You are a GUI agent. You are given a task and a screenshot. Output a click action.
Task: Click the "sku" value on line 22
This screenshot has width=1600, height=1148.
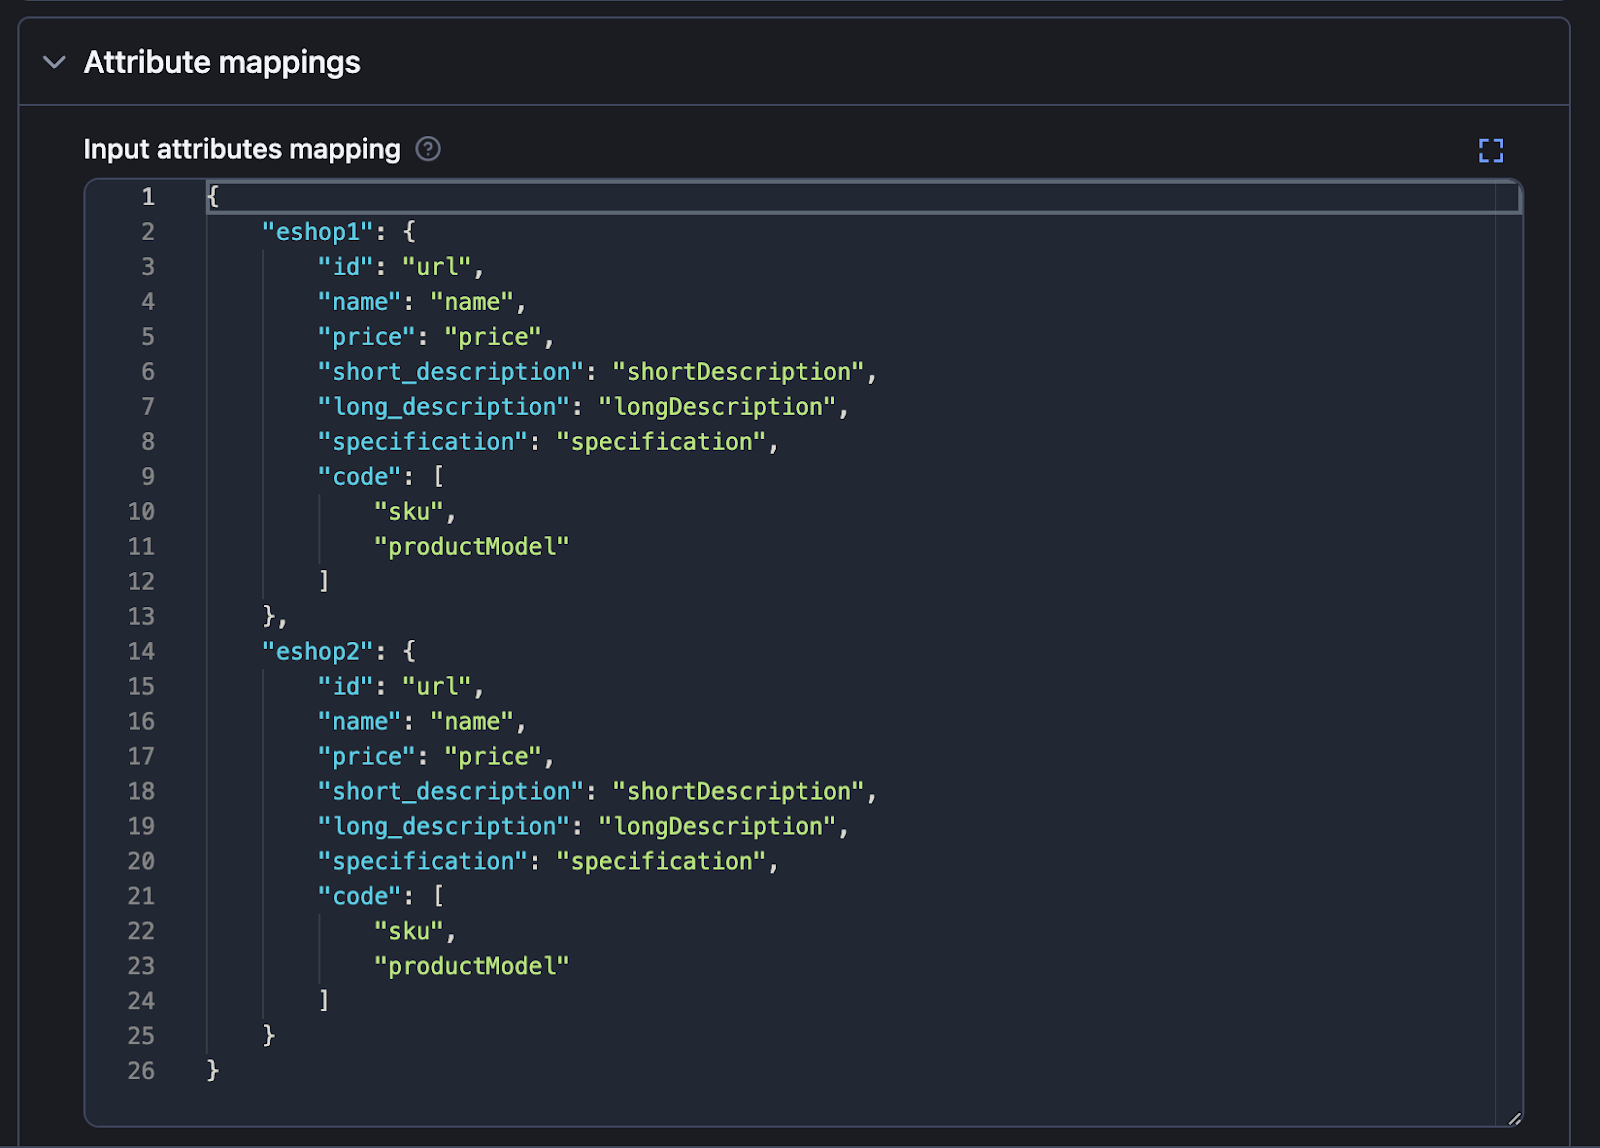pos(412,930)
